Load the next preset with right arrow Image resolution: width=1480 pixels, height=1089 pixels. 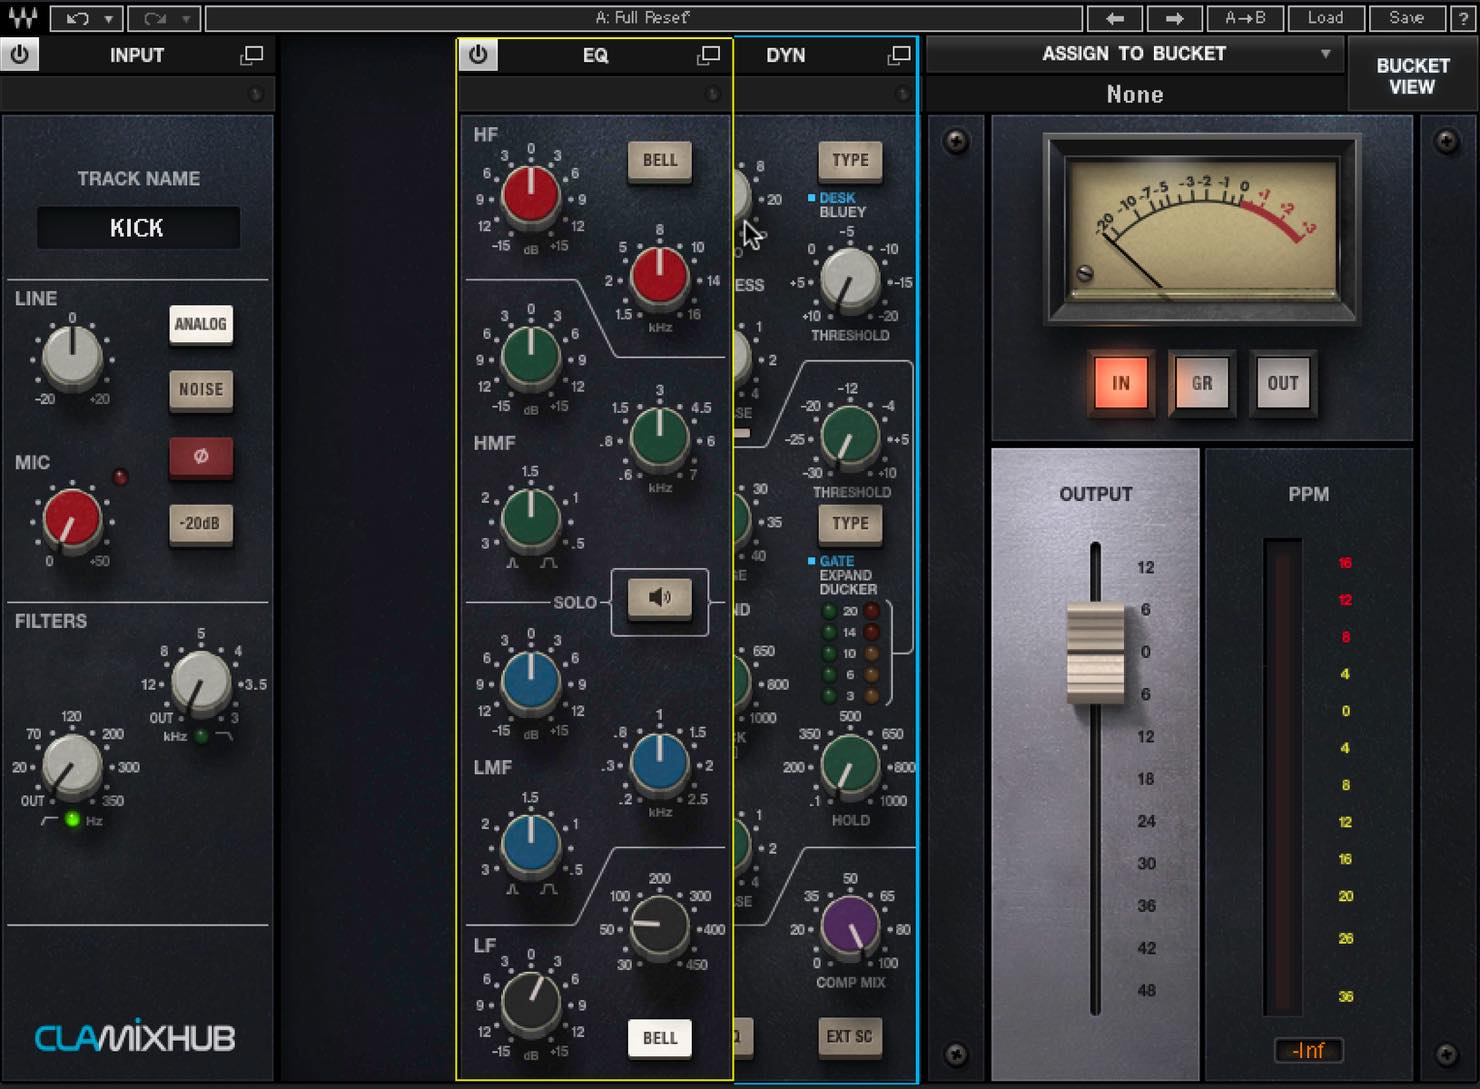tap(1175, 18)
